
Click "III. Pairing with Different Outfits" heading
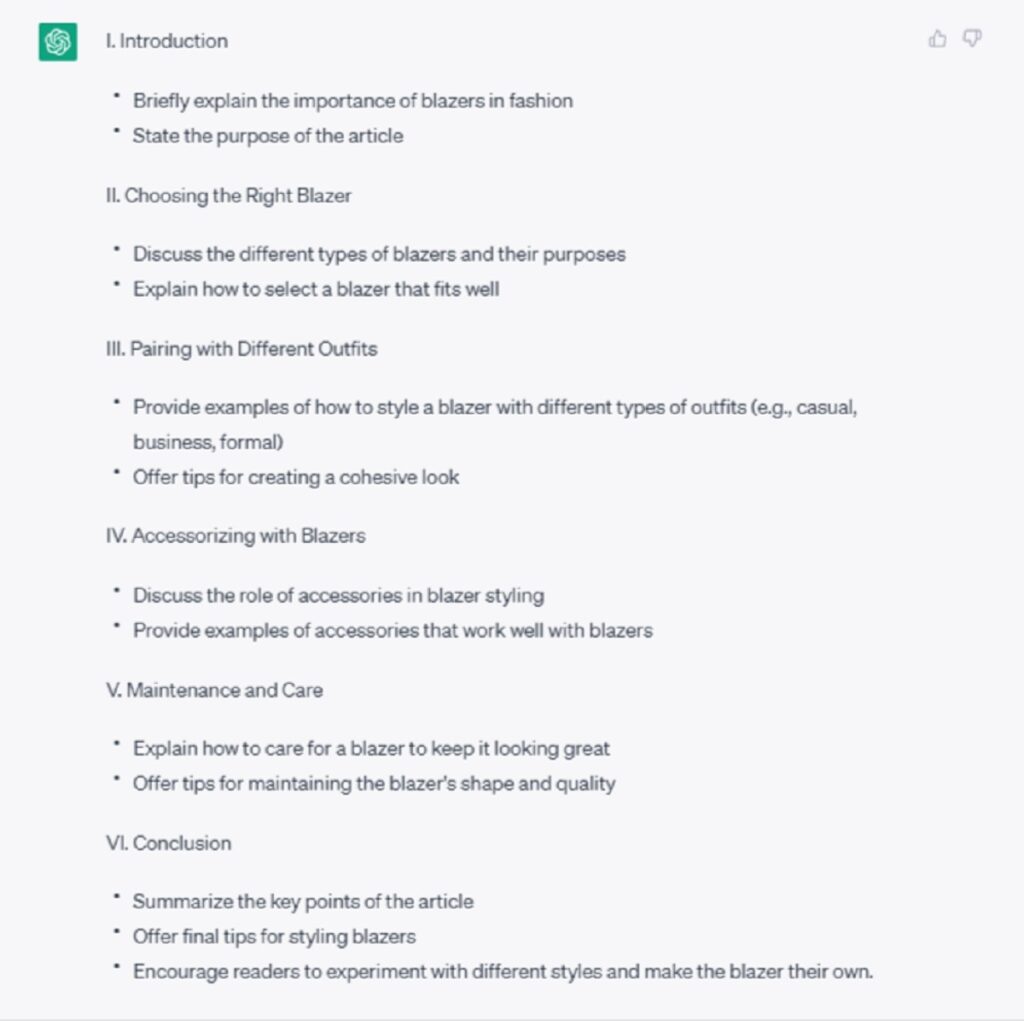pyautogui.click(x=241, y=349)
